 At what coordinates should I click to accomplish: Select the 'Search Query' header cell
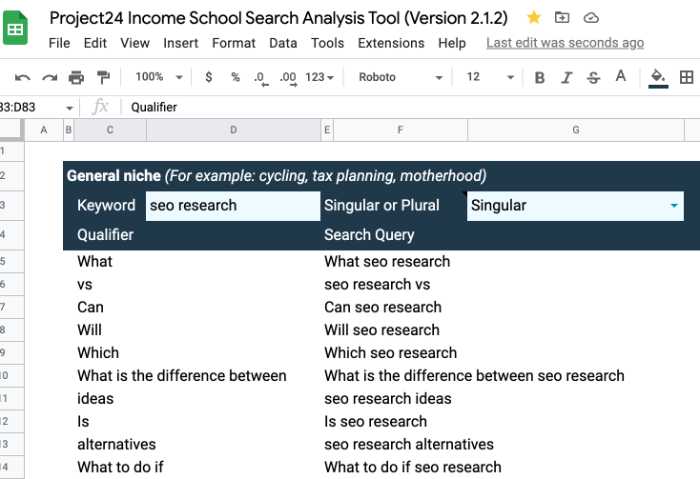tap(369, 235)
